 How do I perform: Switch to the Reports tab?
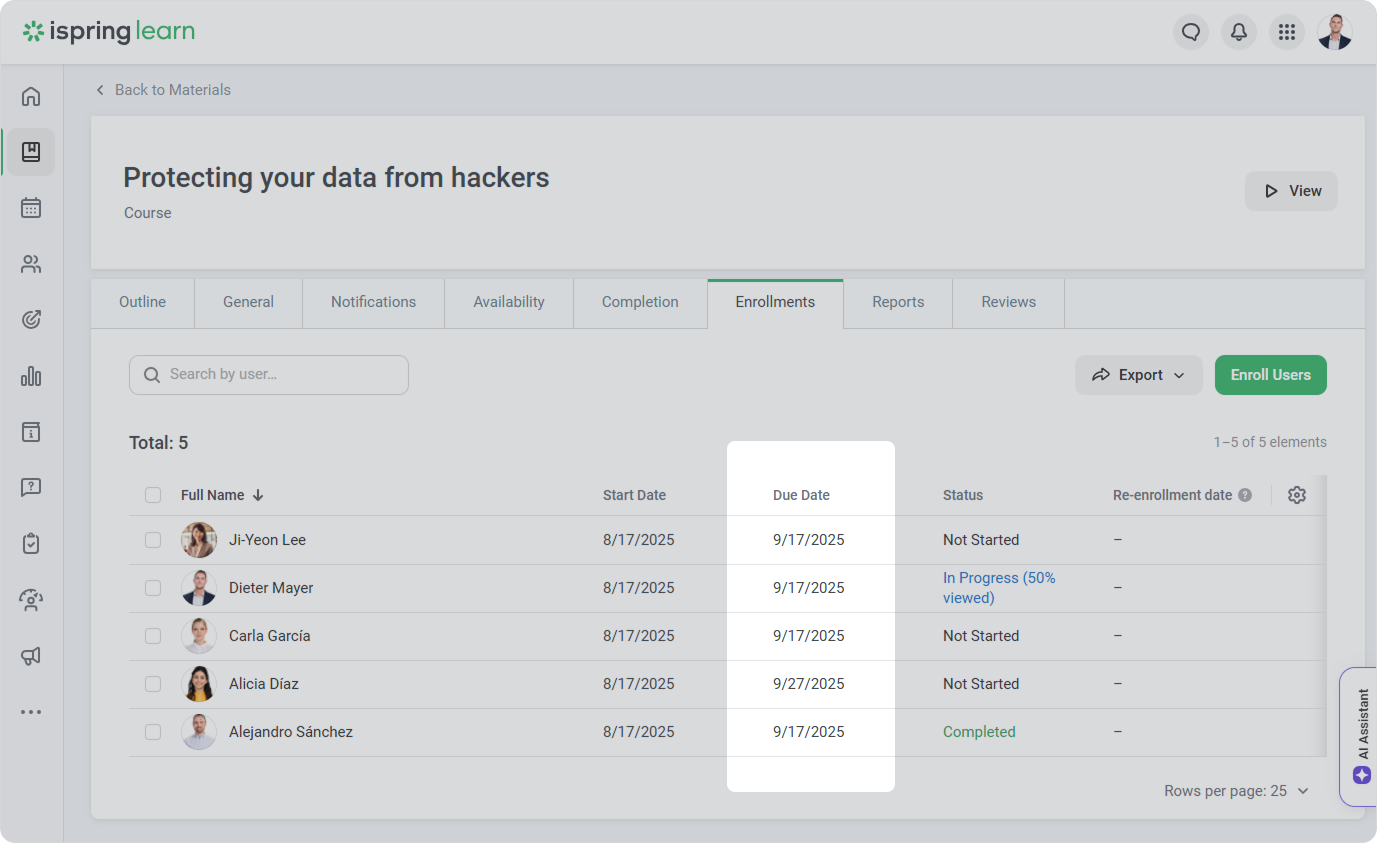pos(897,302)
